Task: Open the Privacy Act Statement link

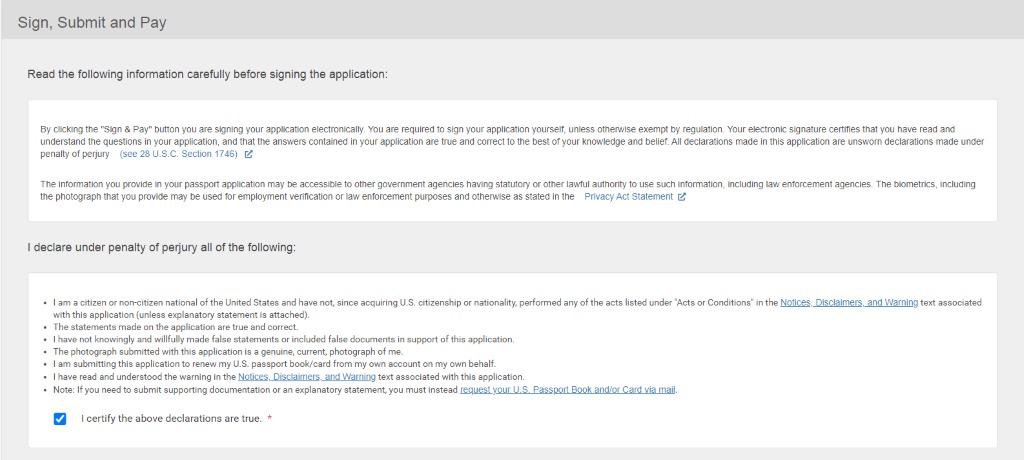Action: (628, 197)
